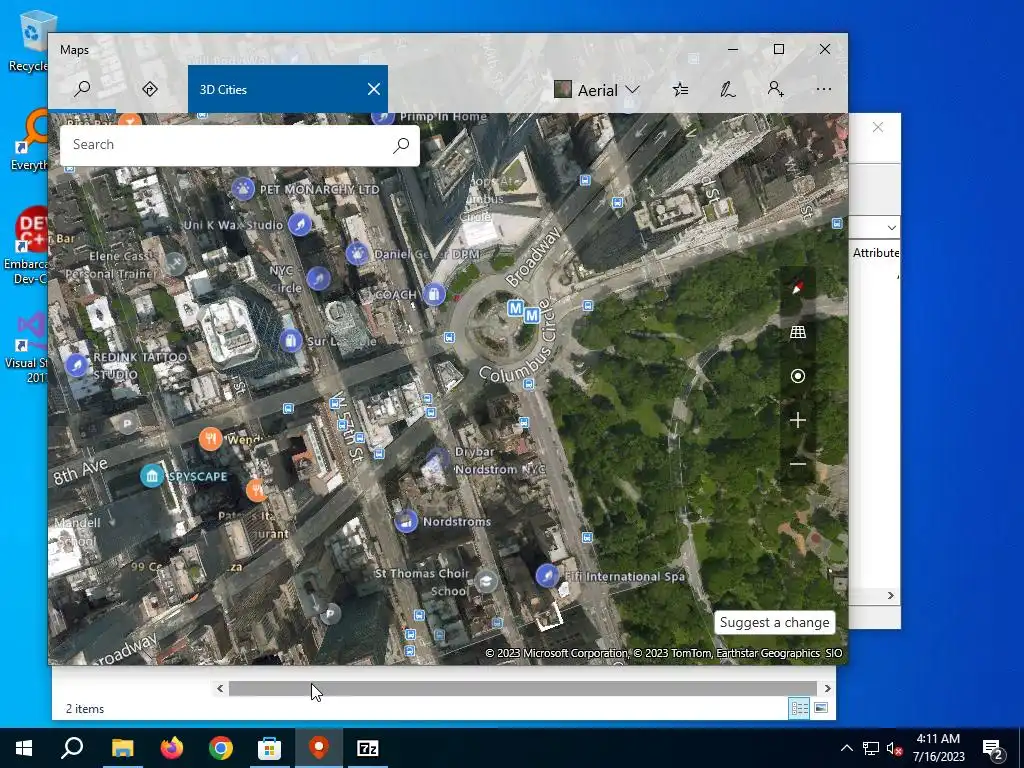Select the Wendy's restaurant pin
Screen dimensions: 1024x768
(210, 439)
